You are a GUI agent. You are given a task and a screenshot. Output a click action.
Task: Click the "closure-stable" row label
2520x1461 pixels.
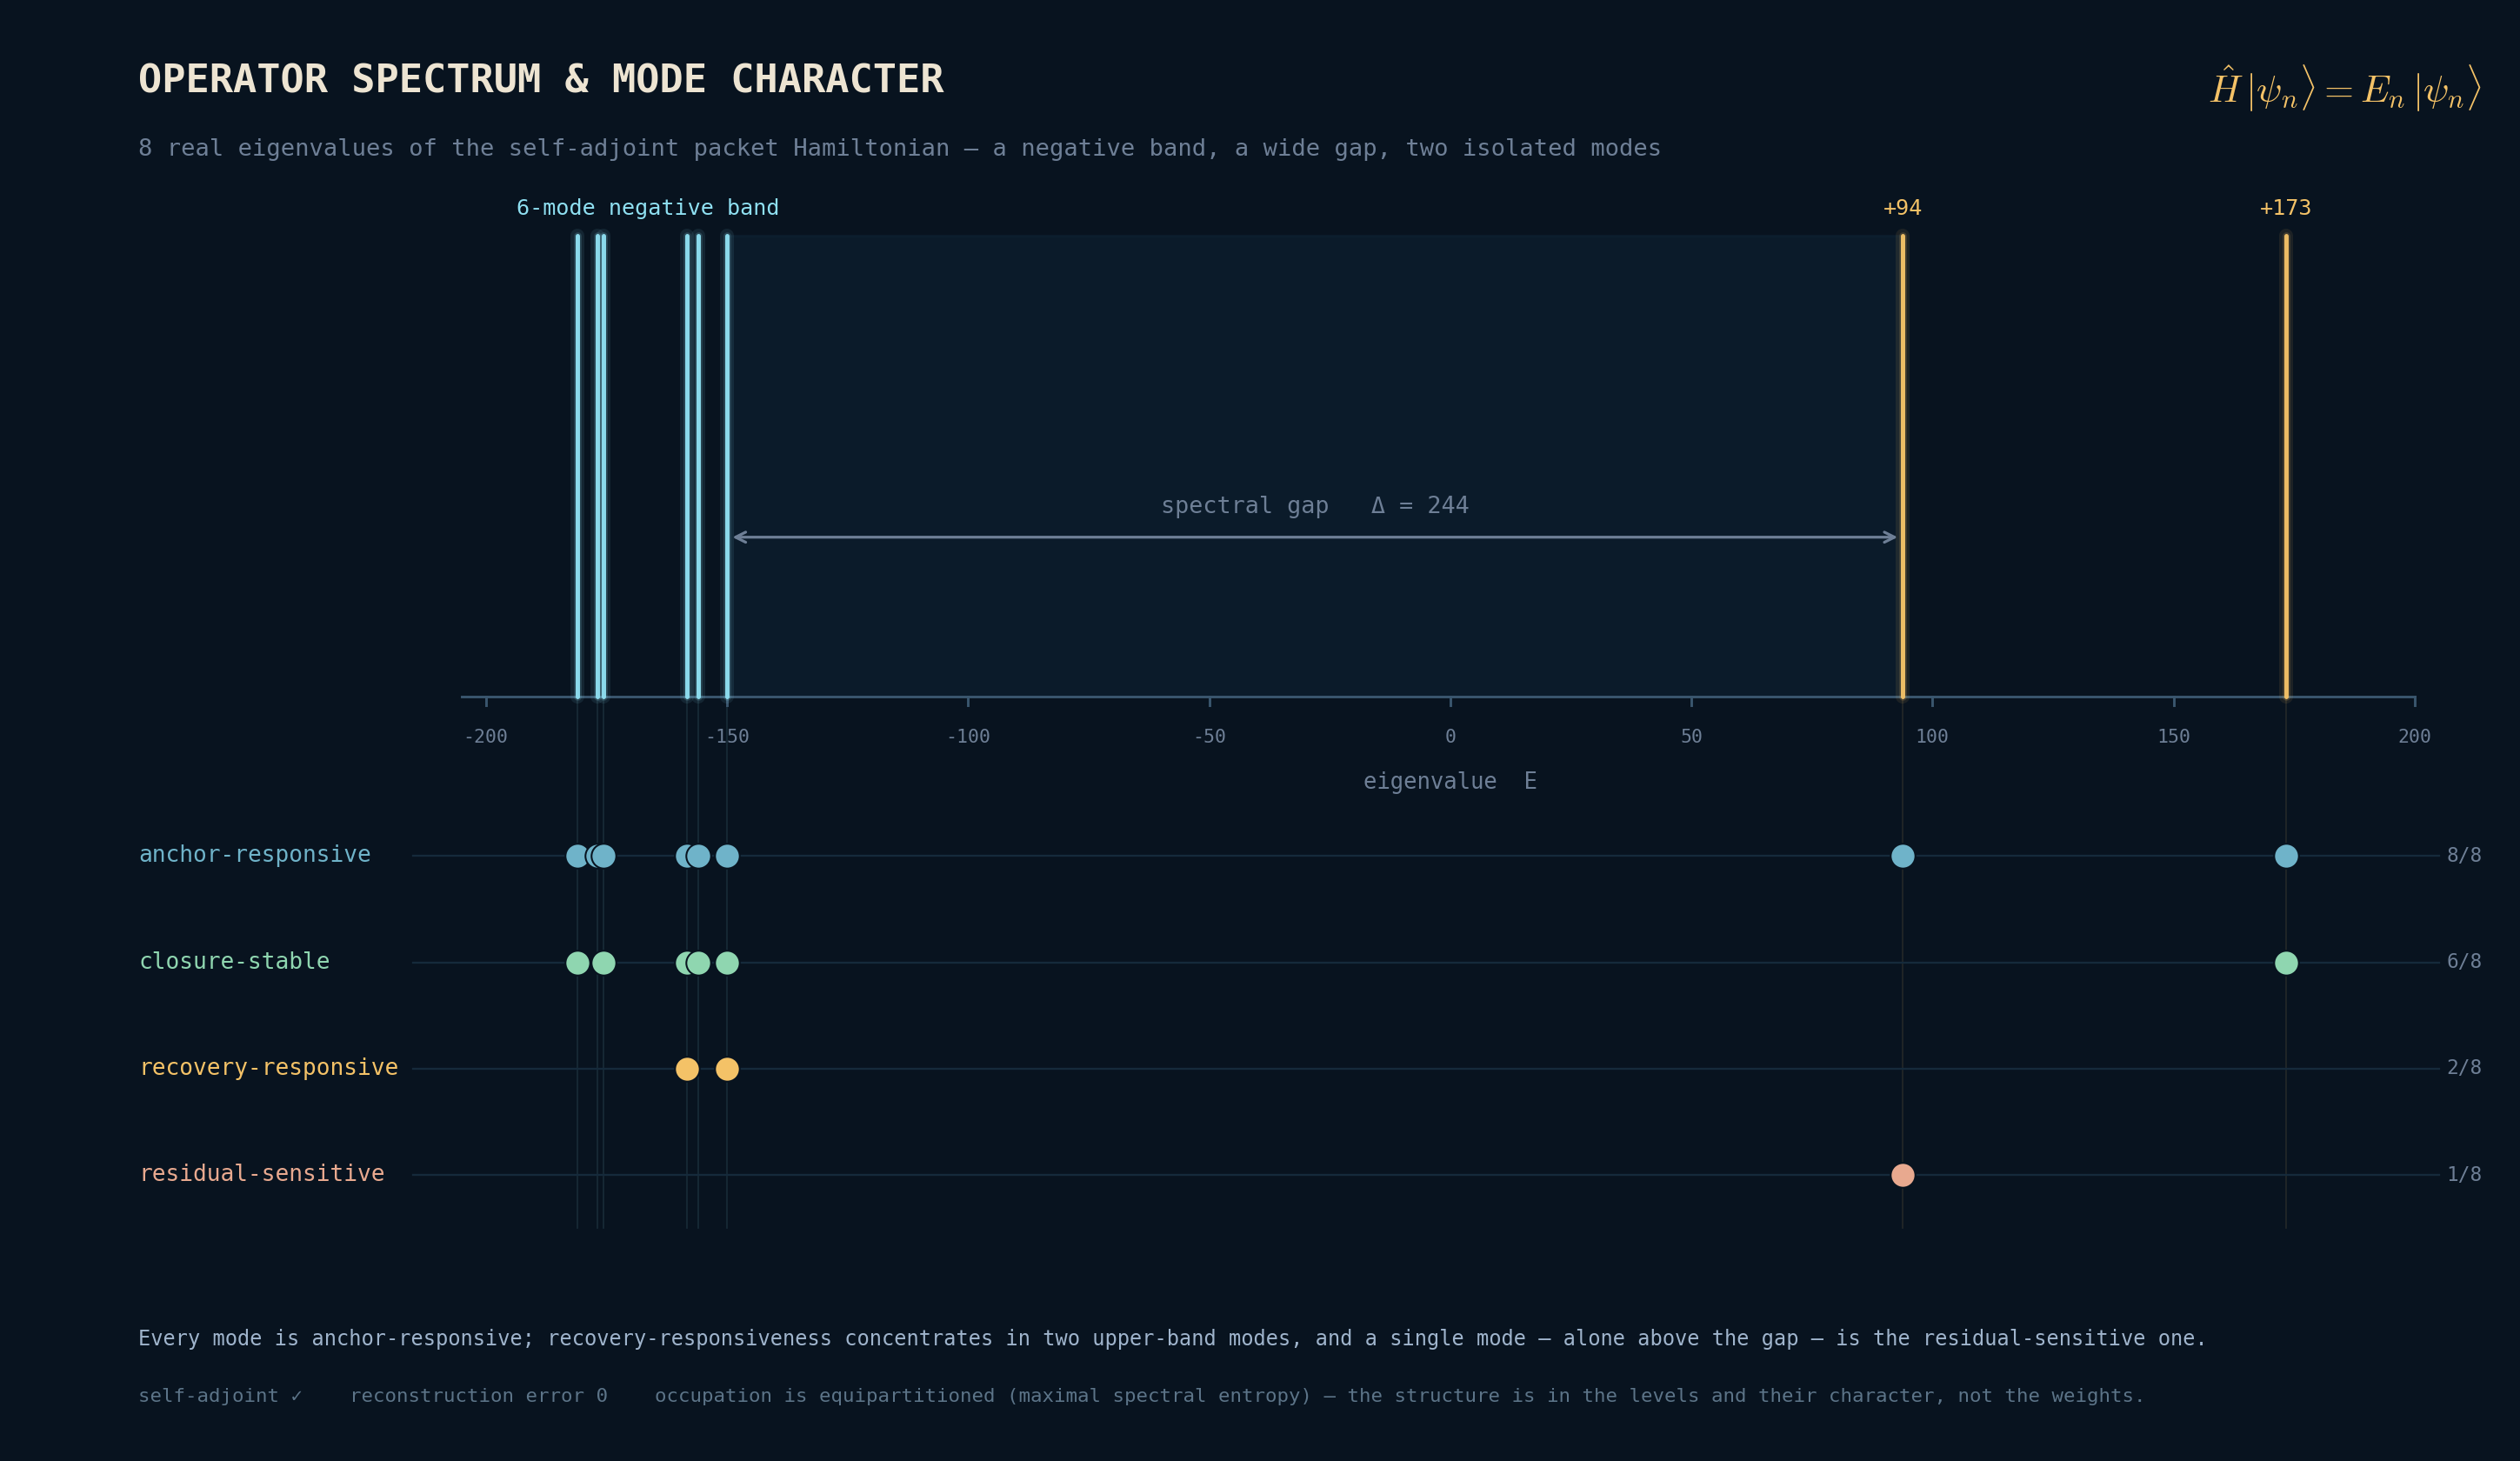(234, 961)
